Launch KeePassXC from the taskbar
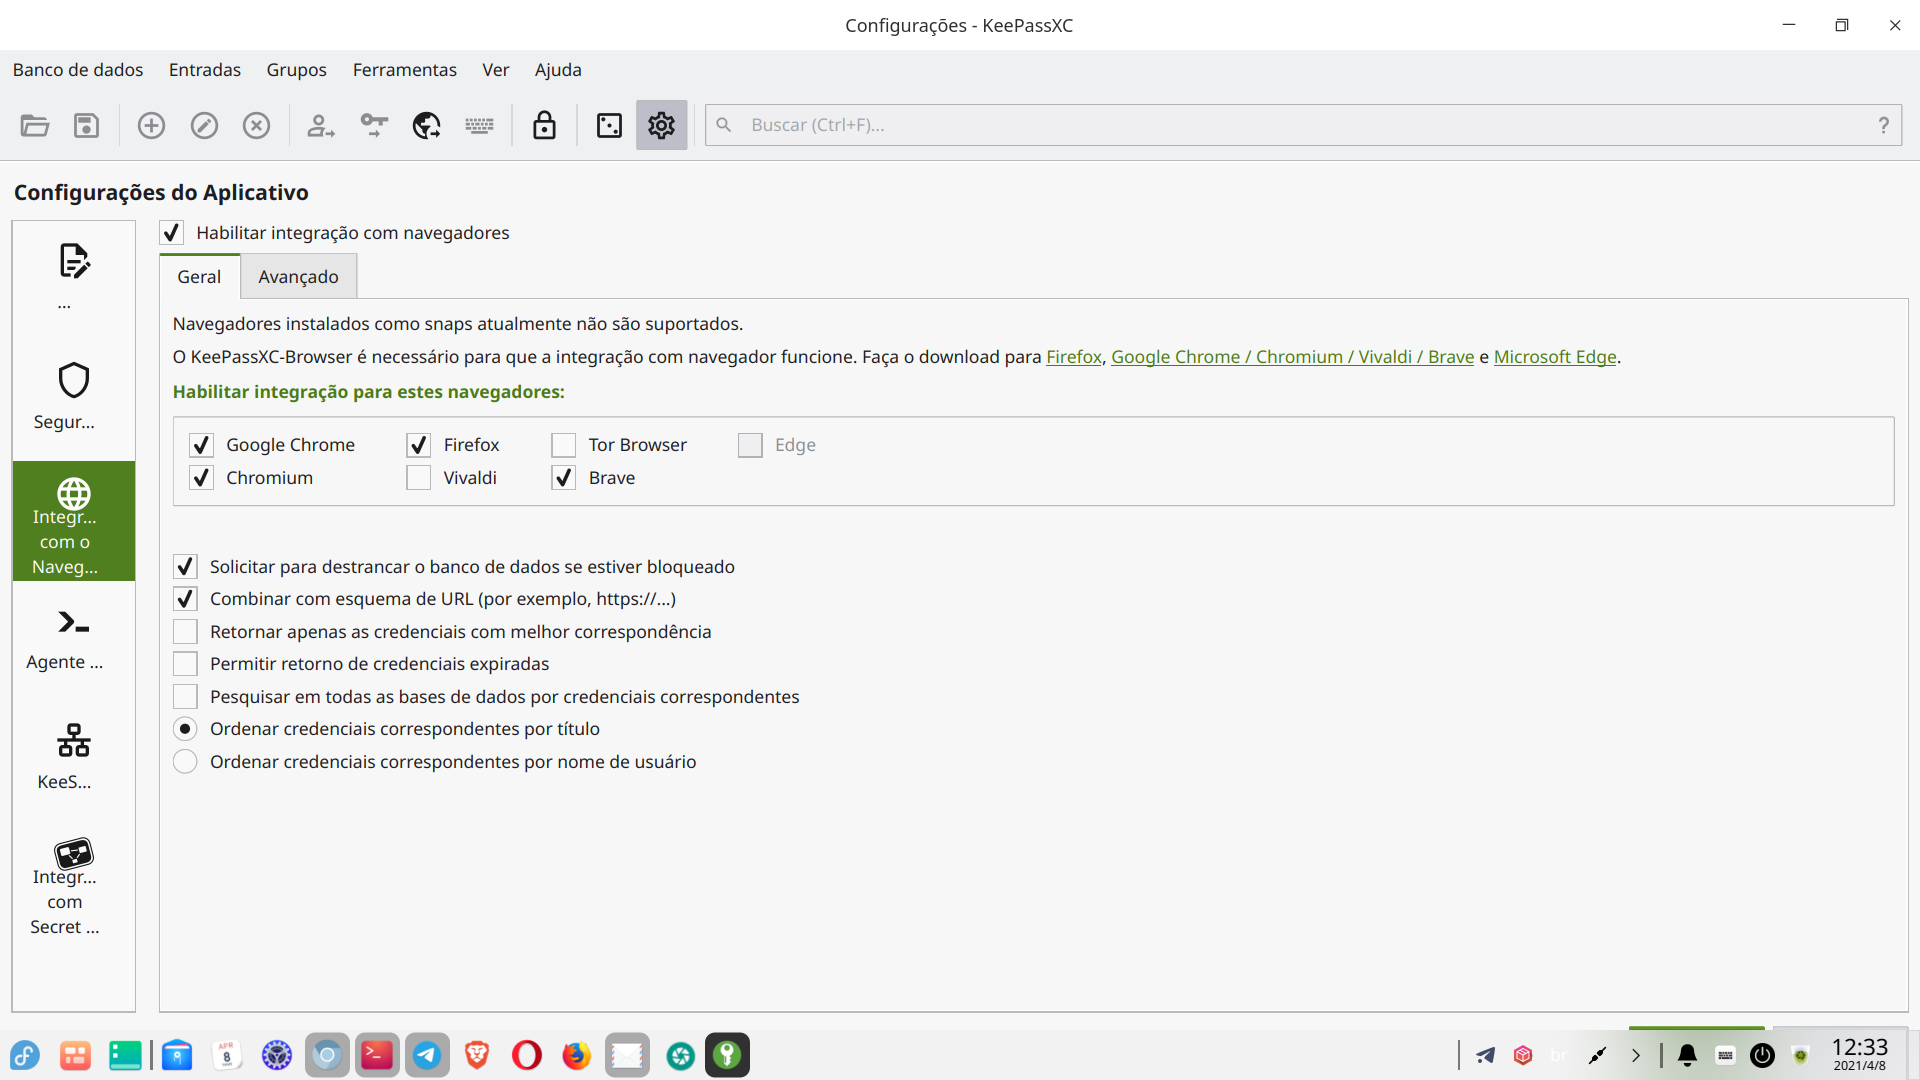Screen dimensions: 1920x1080 point(727,1055)
